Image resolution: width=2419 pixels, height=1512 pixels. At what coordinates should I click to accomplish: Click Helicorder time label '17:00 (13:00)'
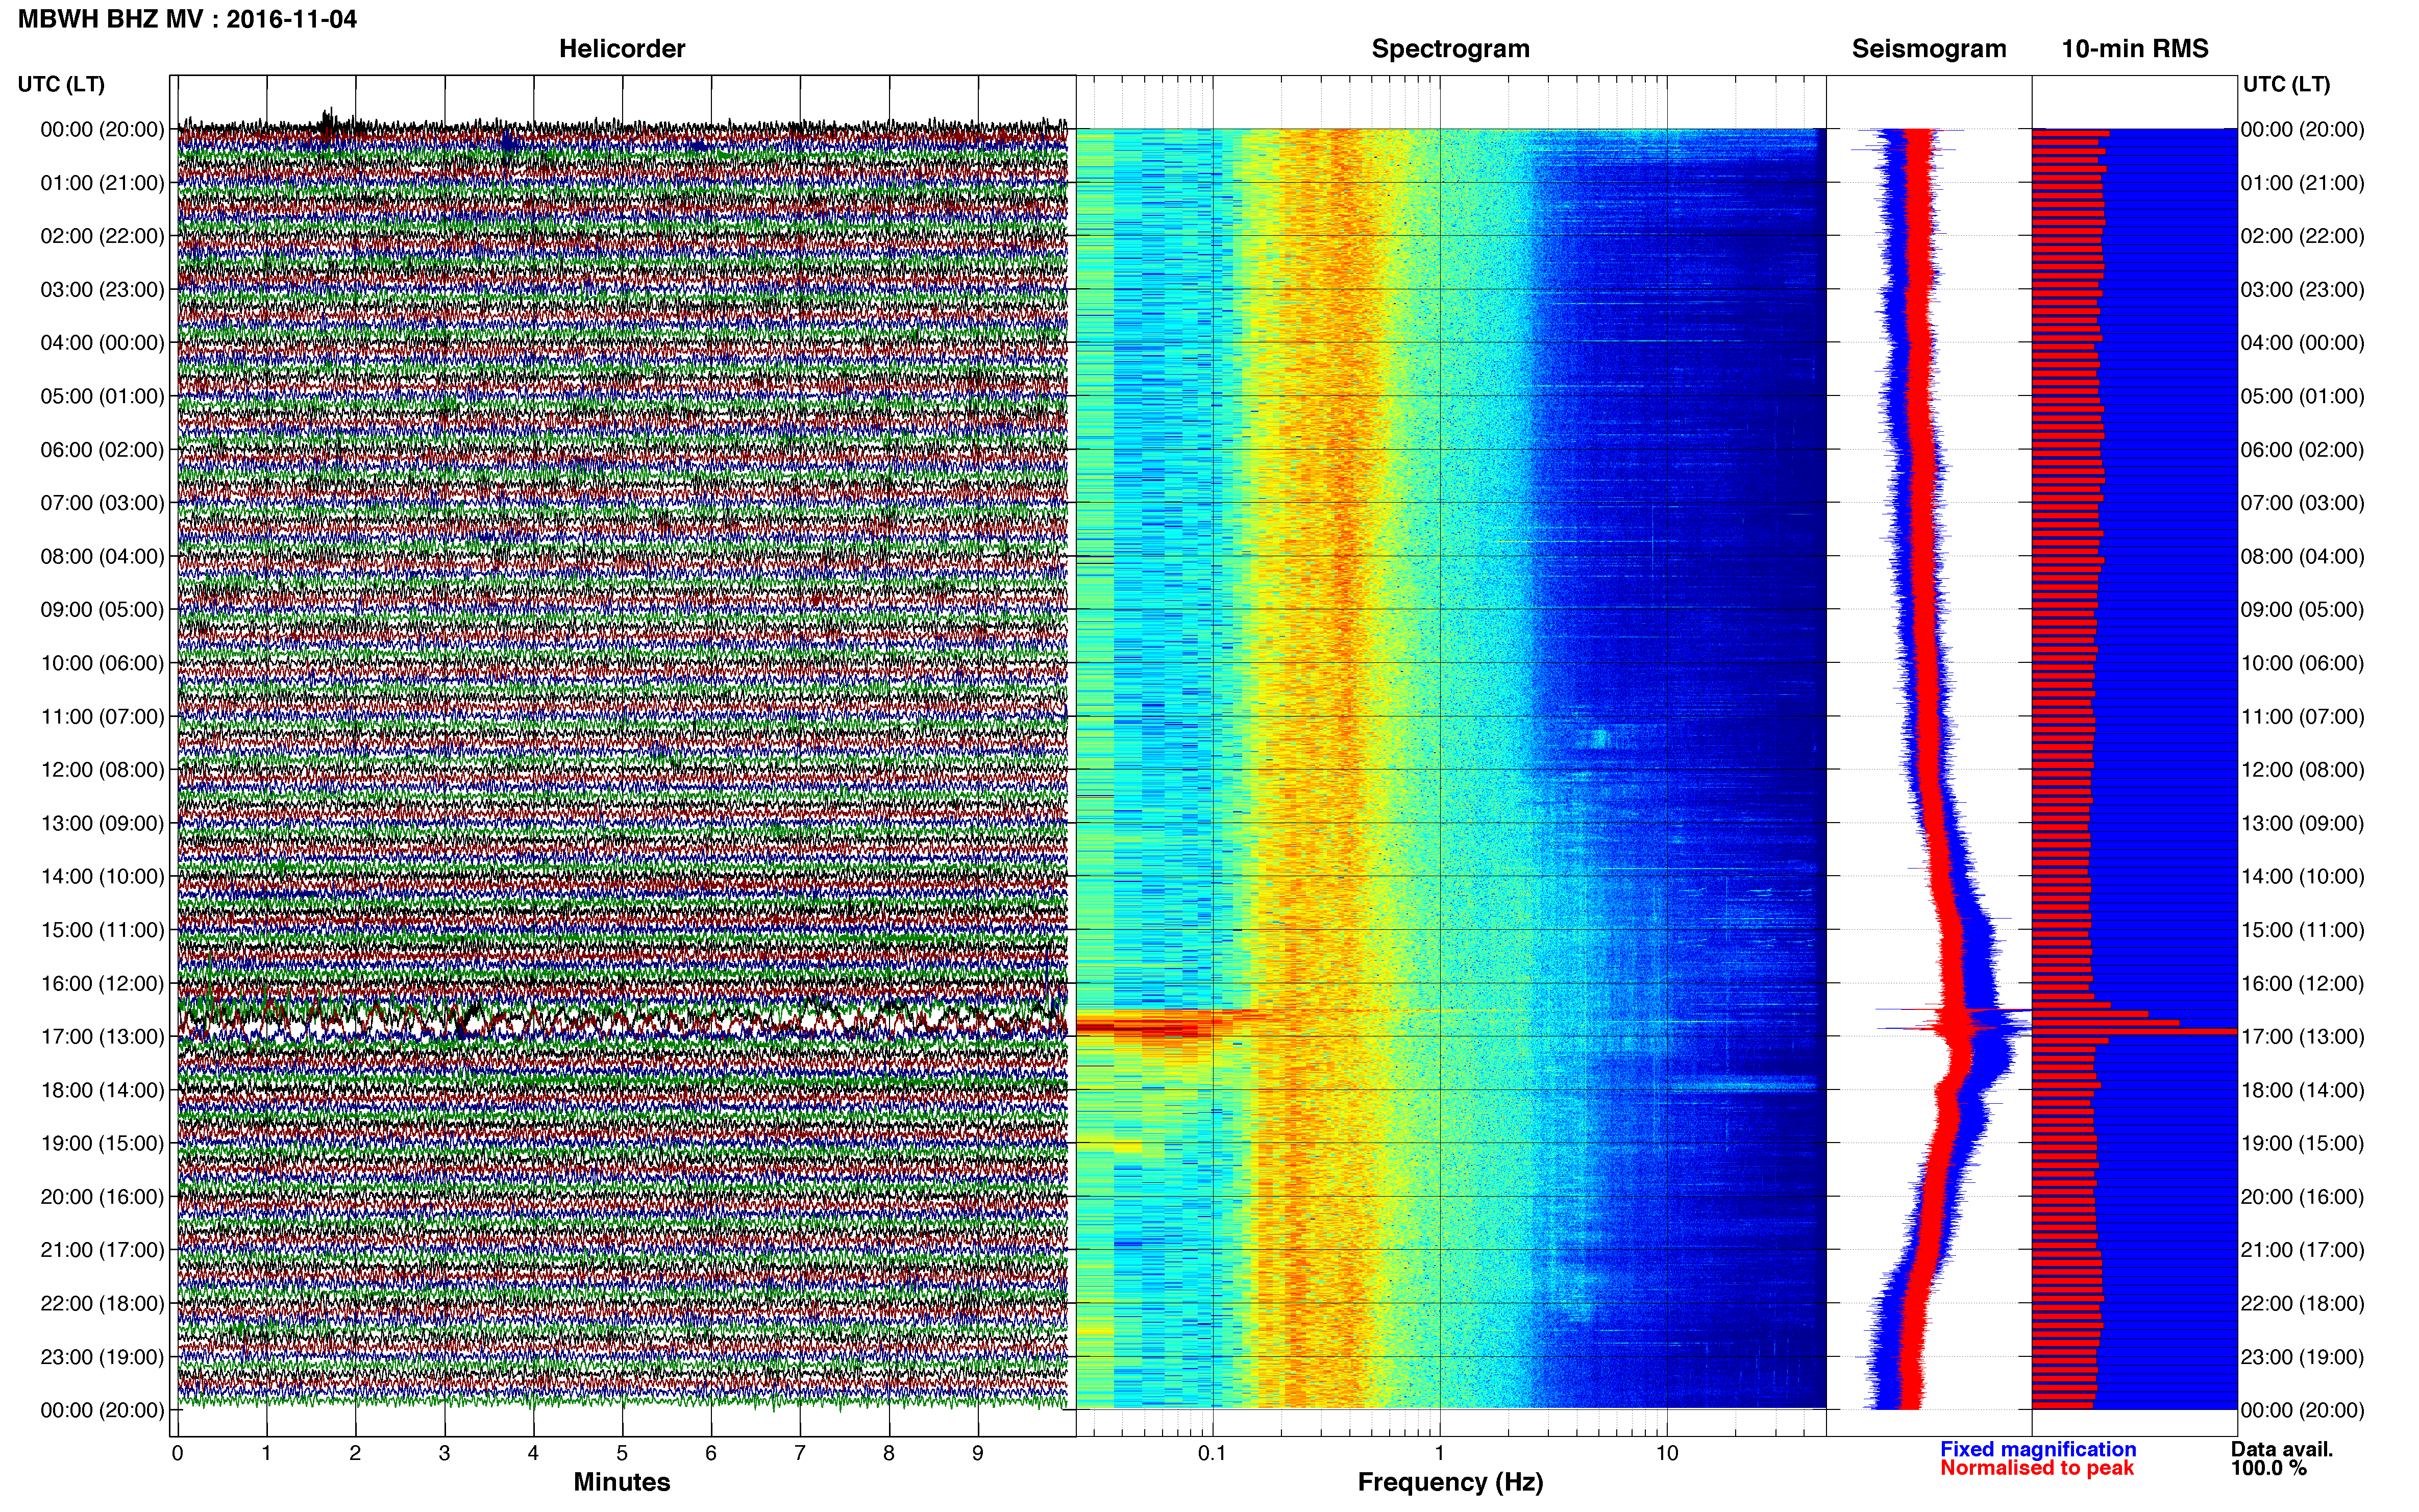point(102,1037)
